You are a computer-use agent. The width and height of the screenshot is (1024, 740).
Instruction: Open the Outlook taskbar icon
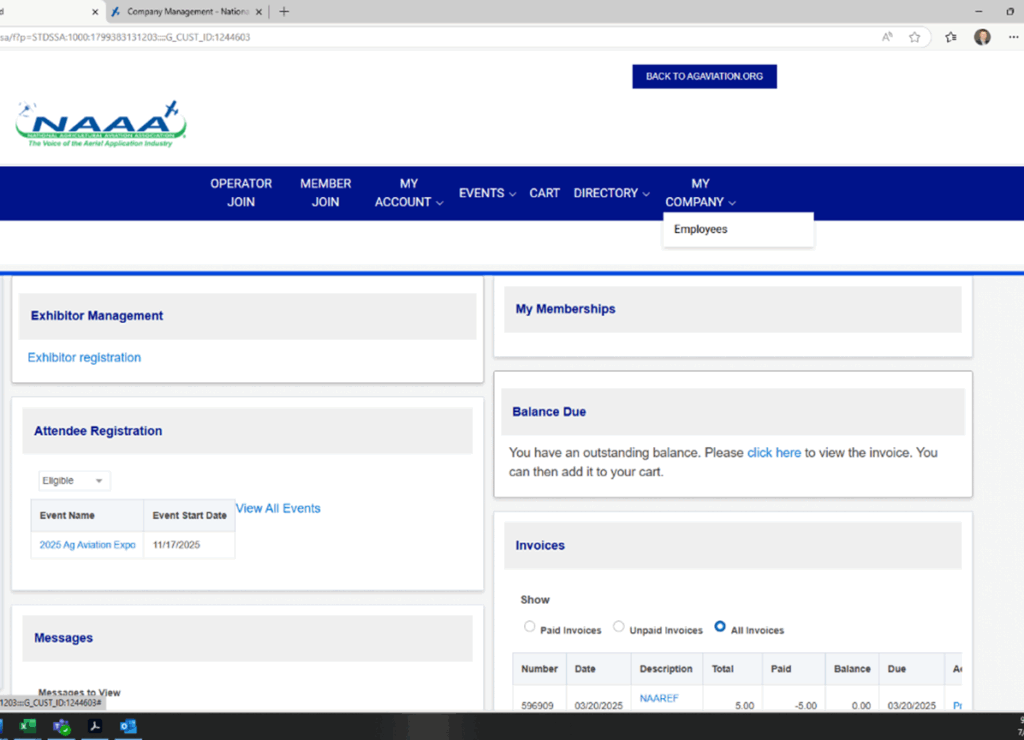[128, 726]
